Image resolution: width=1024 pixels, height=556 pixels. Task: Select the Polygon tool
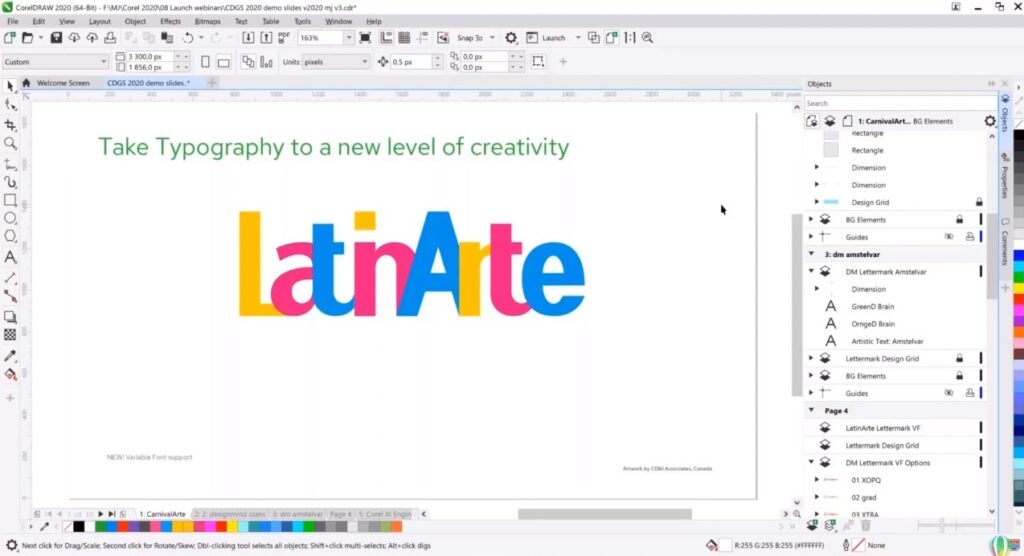tap(10, 237)
